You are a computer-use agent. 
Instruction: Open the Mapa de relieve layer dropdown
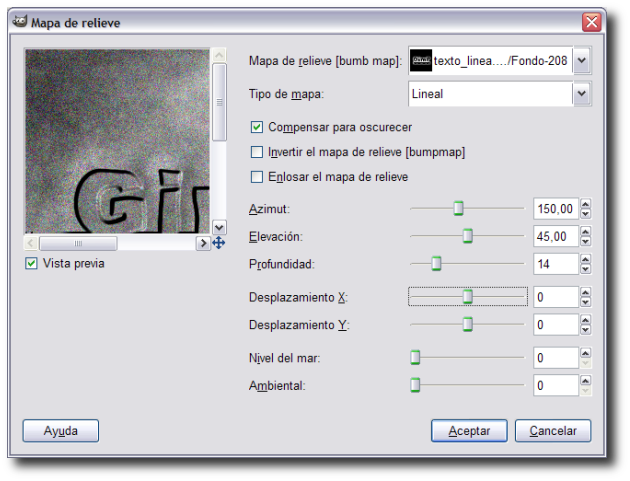[581, 61]
